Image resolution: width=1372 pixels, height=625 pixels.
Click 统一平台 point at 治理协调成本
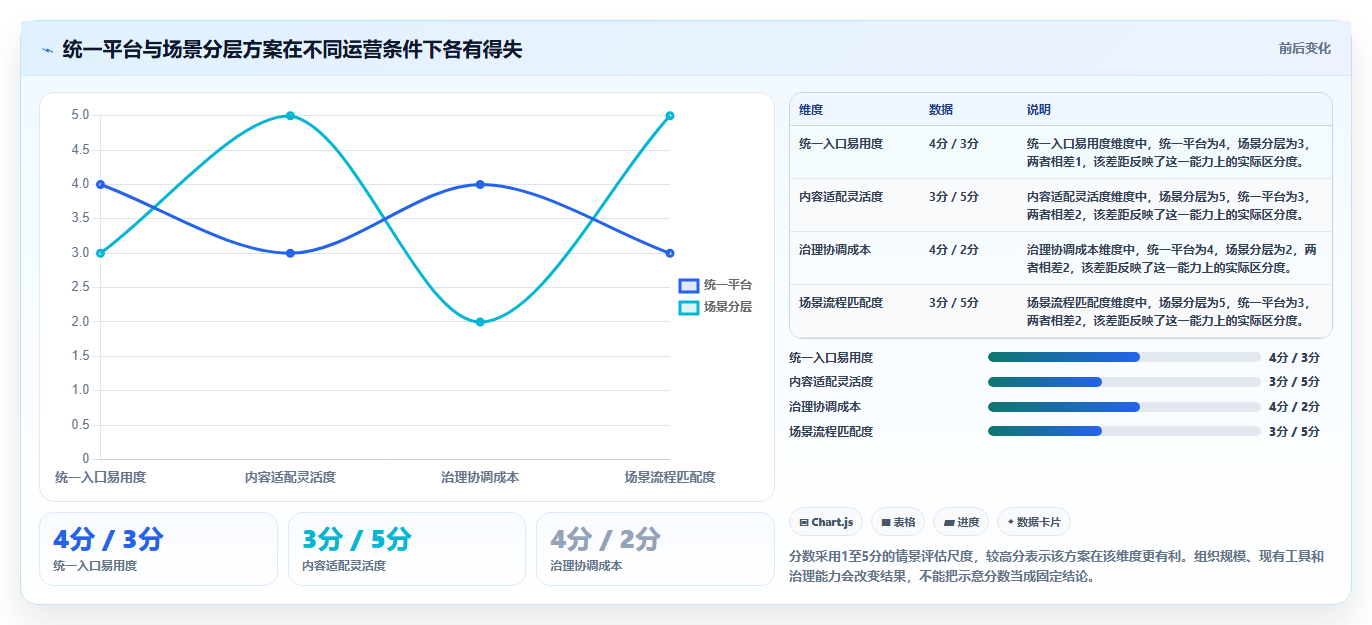click(x=480, y=184)
